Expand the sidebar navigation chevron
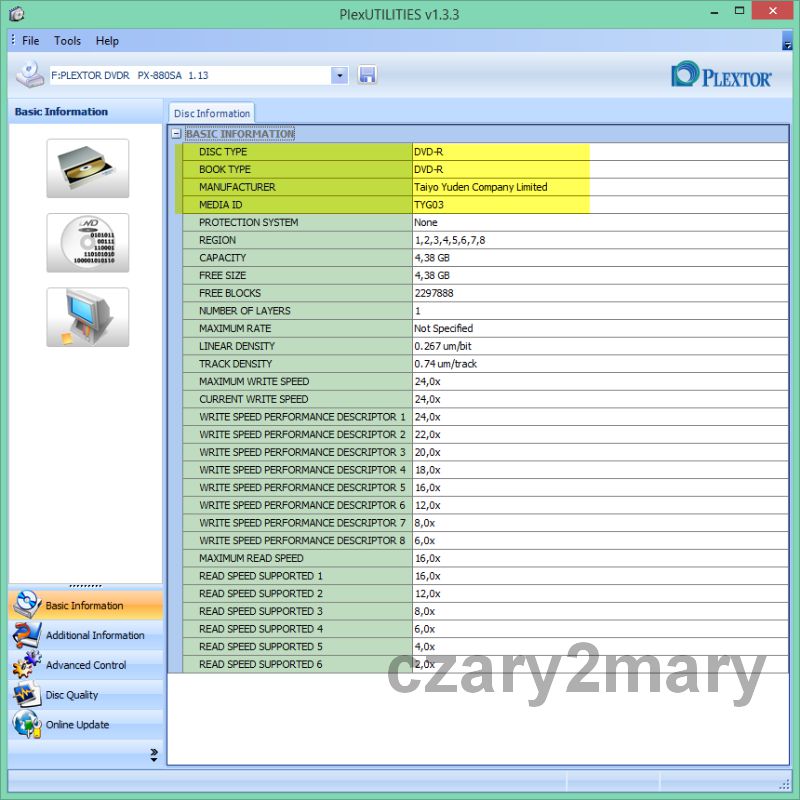The image size is (800, 800). pyautogui.click(x=154, y=754)
